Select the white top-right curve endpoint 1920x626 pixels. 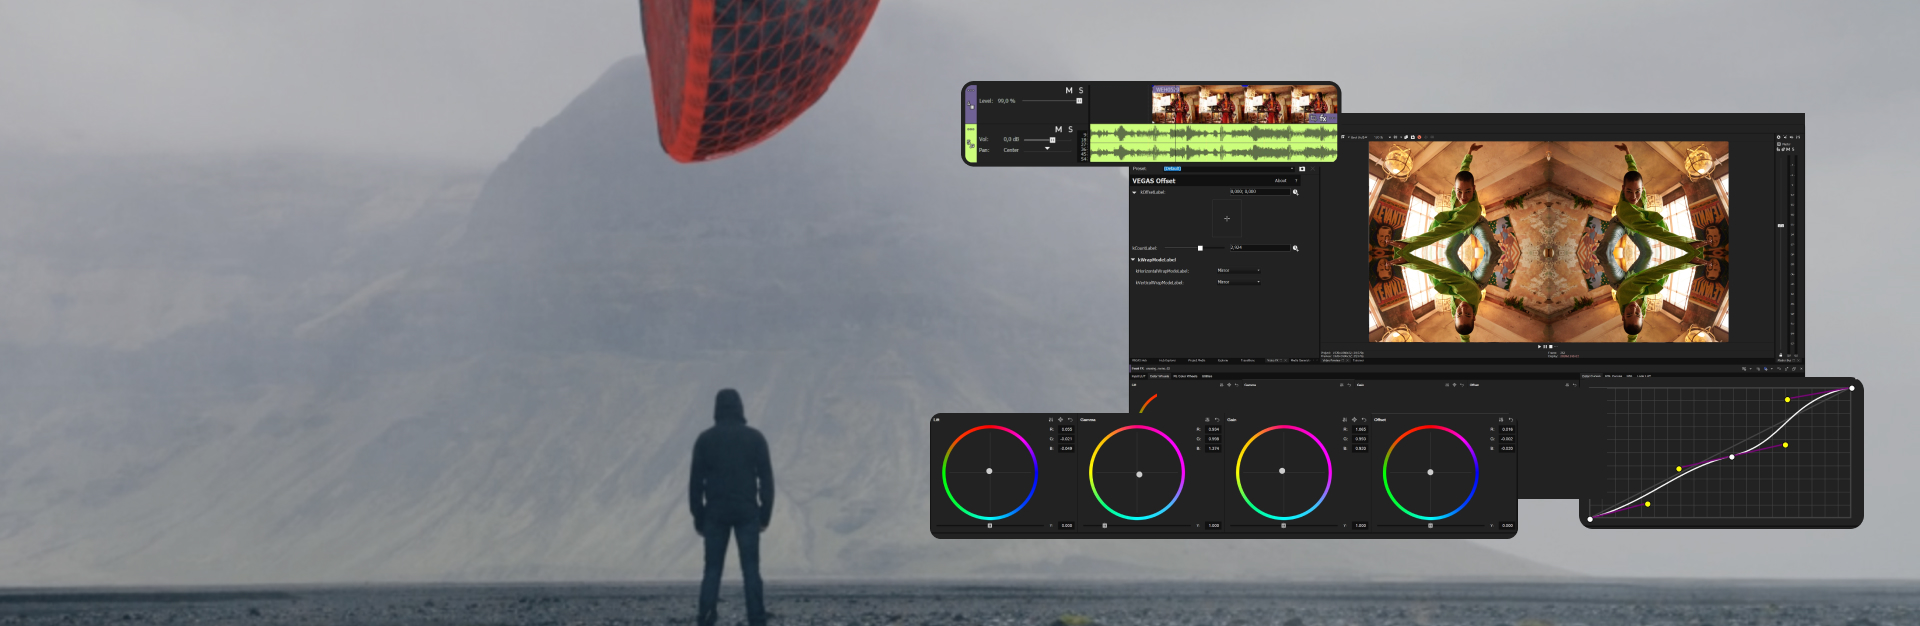(1851, 388)
